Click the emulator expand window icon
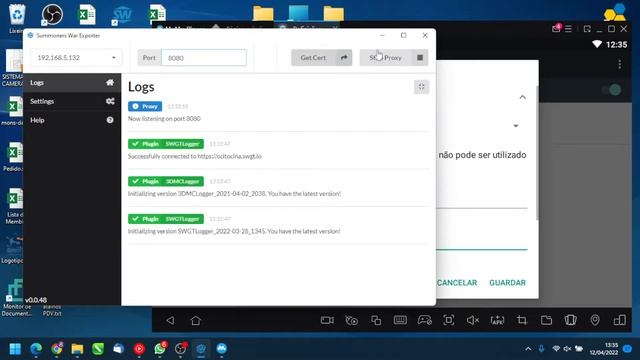Screen dimensions: 640x360 point(587,29)
